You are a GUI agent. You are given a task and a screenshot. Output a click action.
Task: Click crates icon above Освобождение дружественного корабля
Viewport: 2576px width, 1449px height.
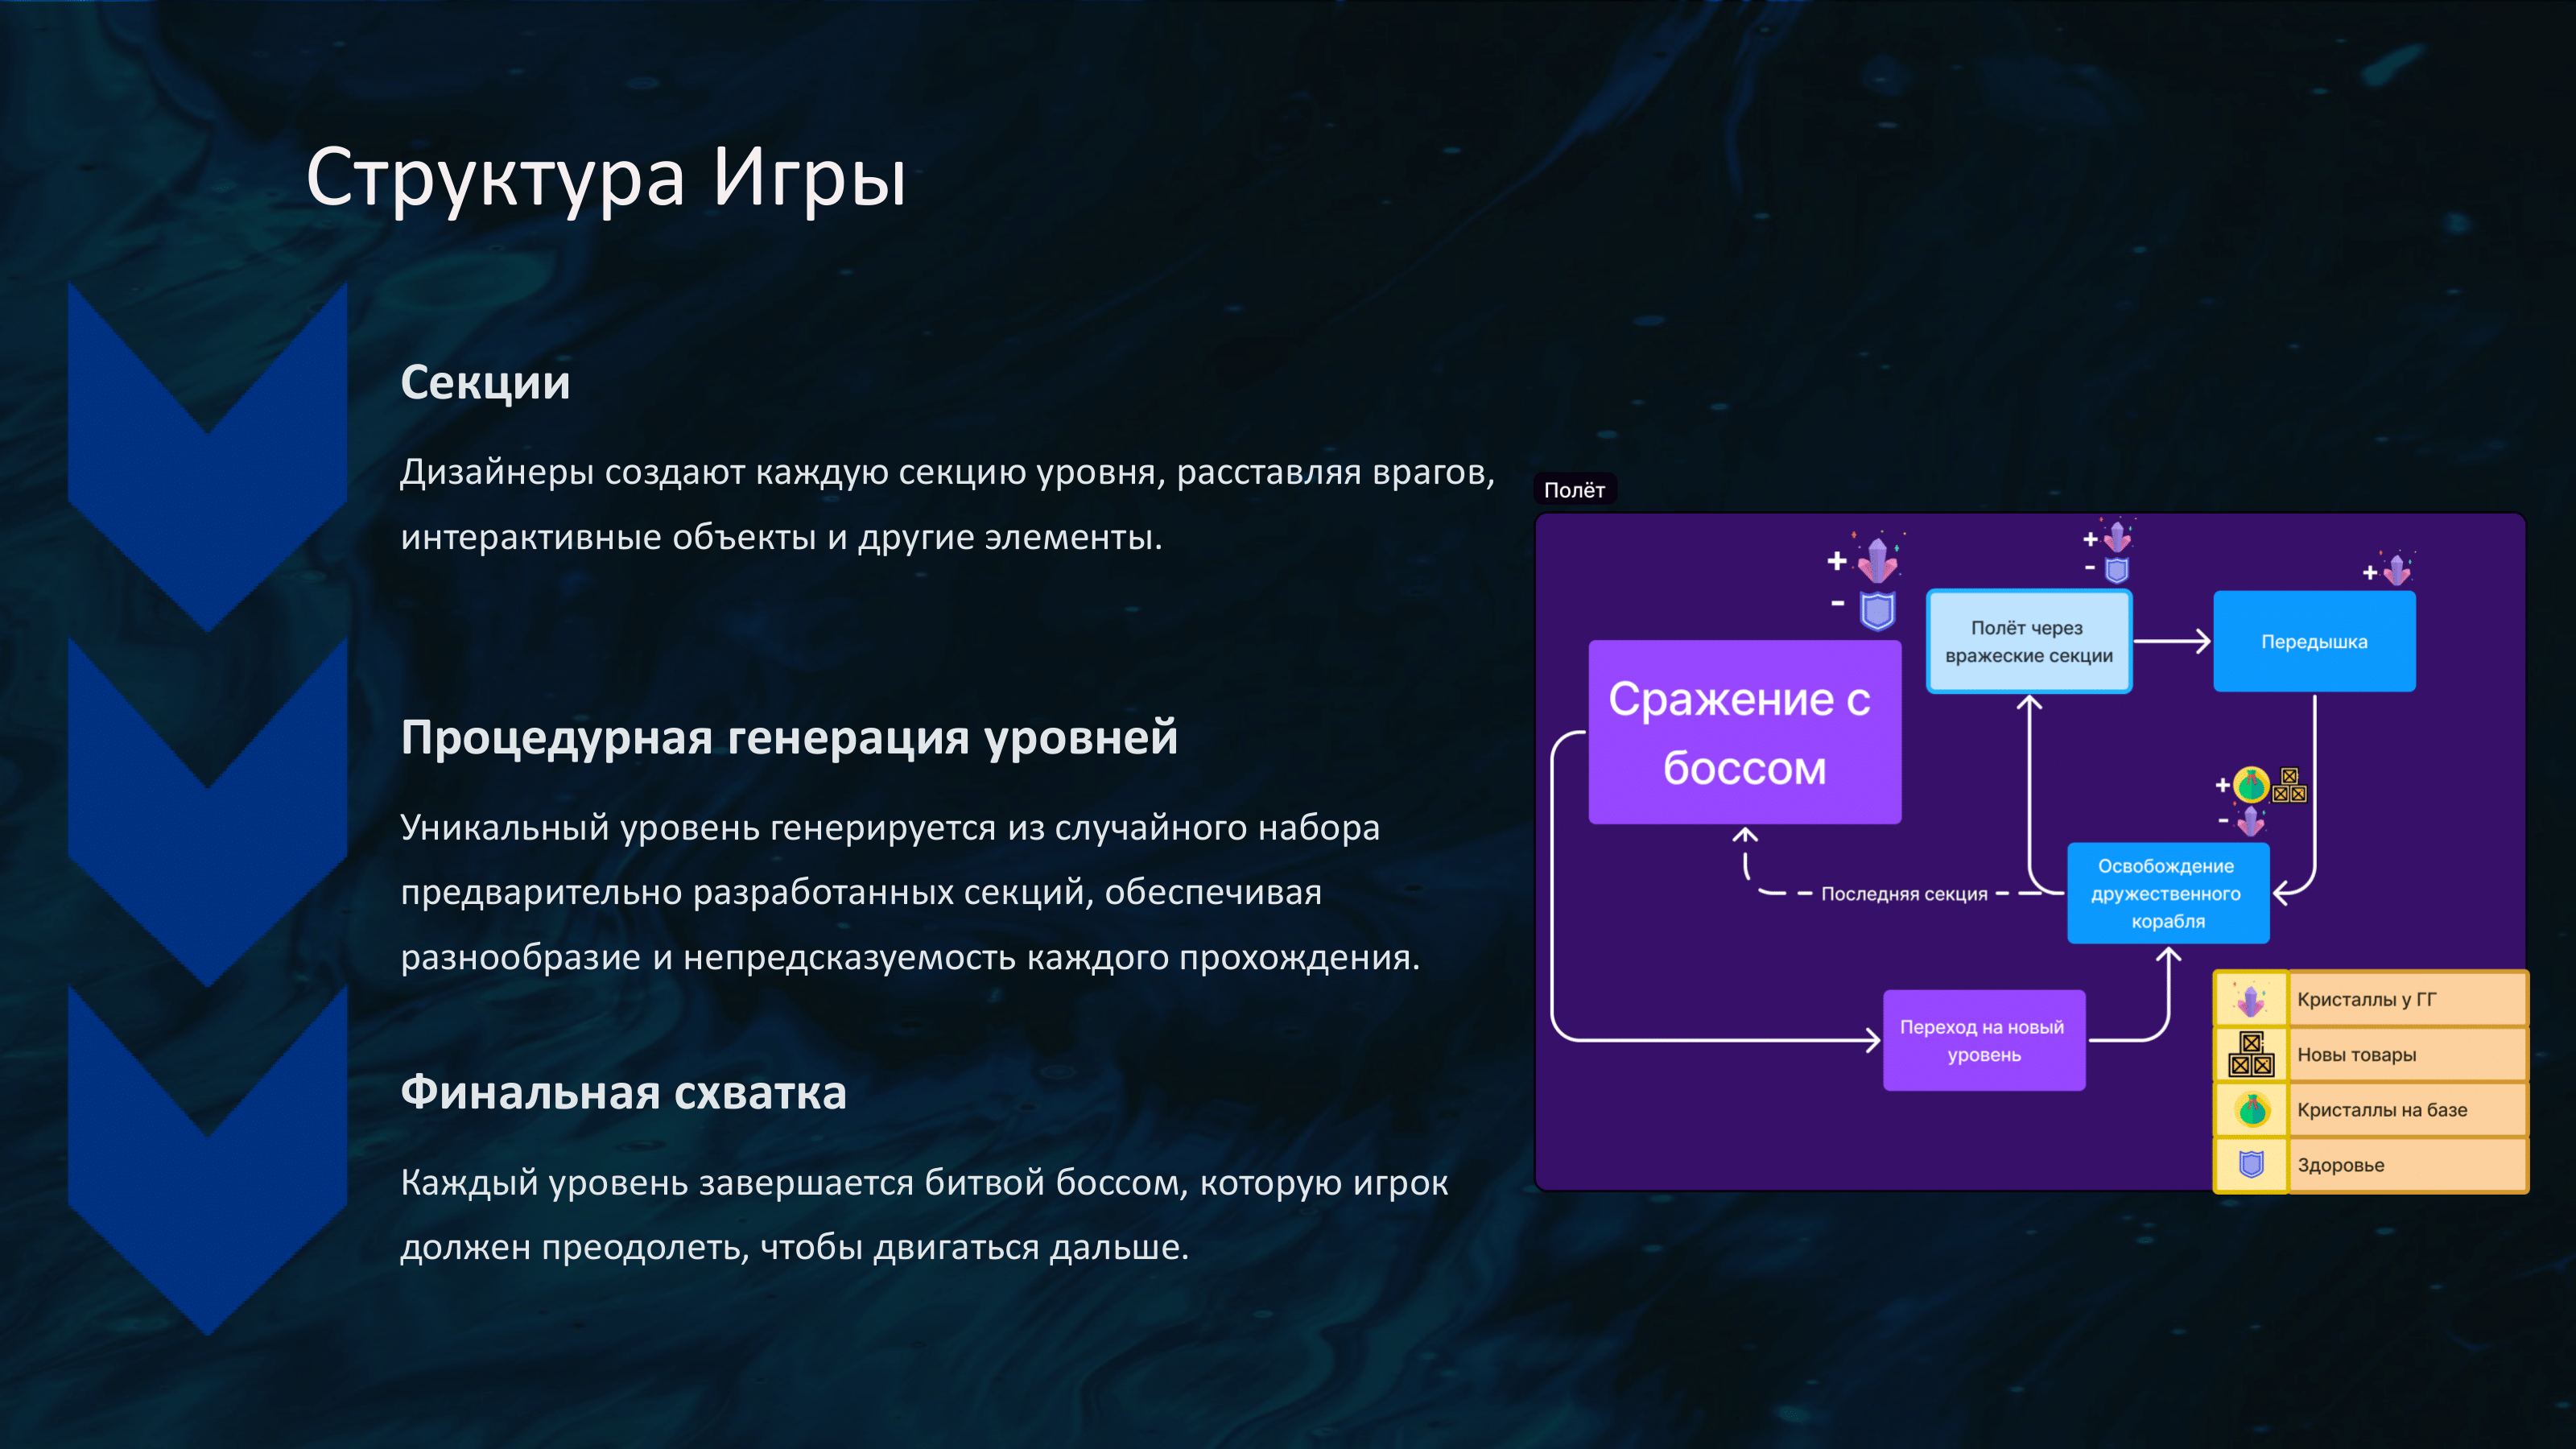tap(2289, 785)
